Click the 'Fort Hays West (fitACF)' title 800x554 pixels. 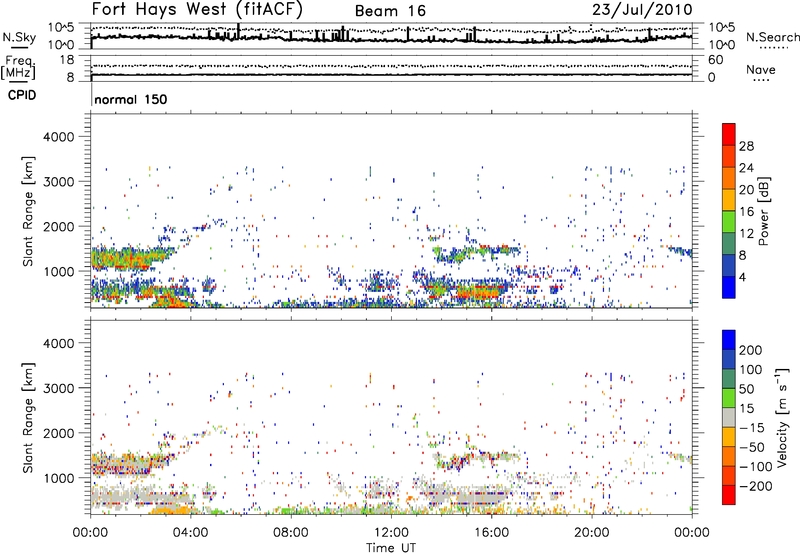[x=197, y=9]
